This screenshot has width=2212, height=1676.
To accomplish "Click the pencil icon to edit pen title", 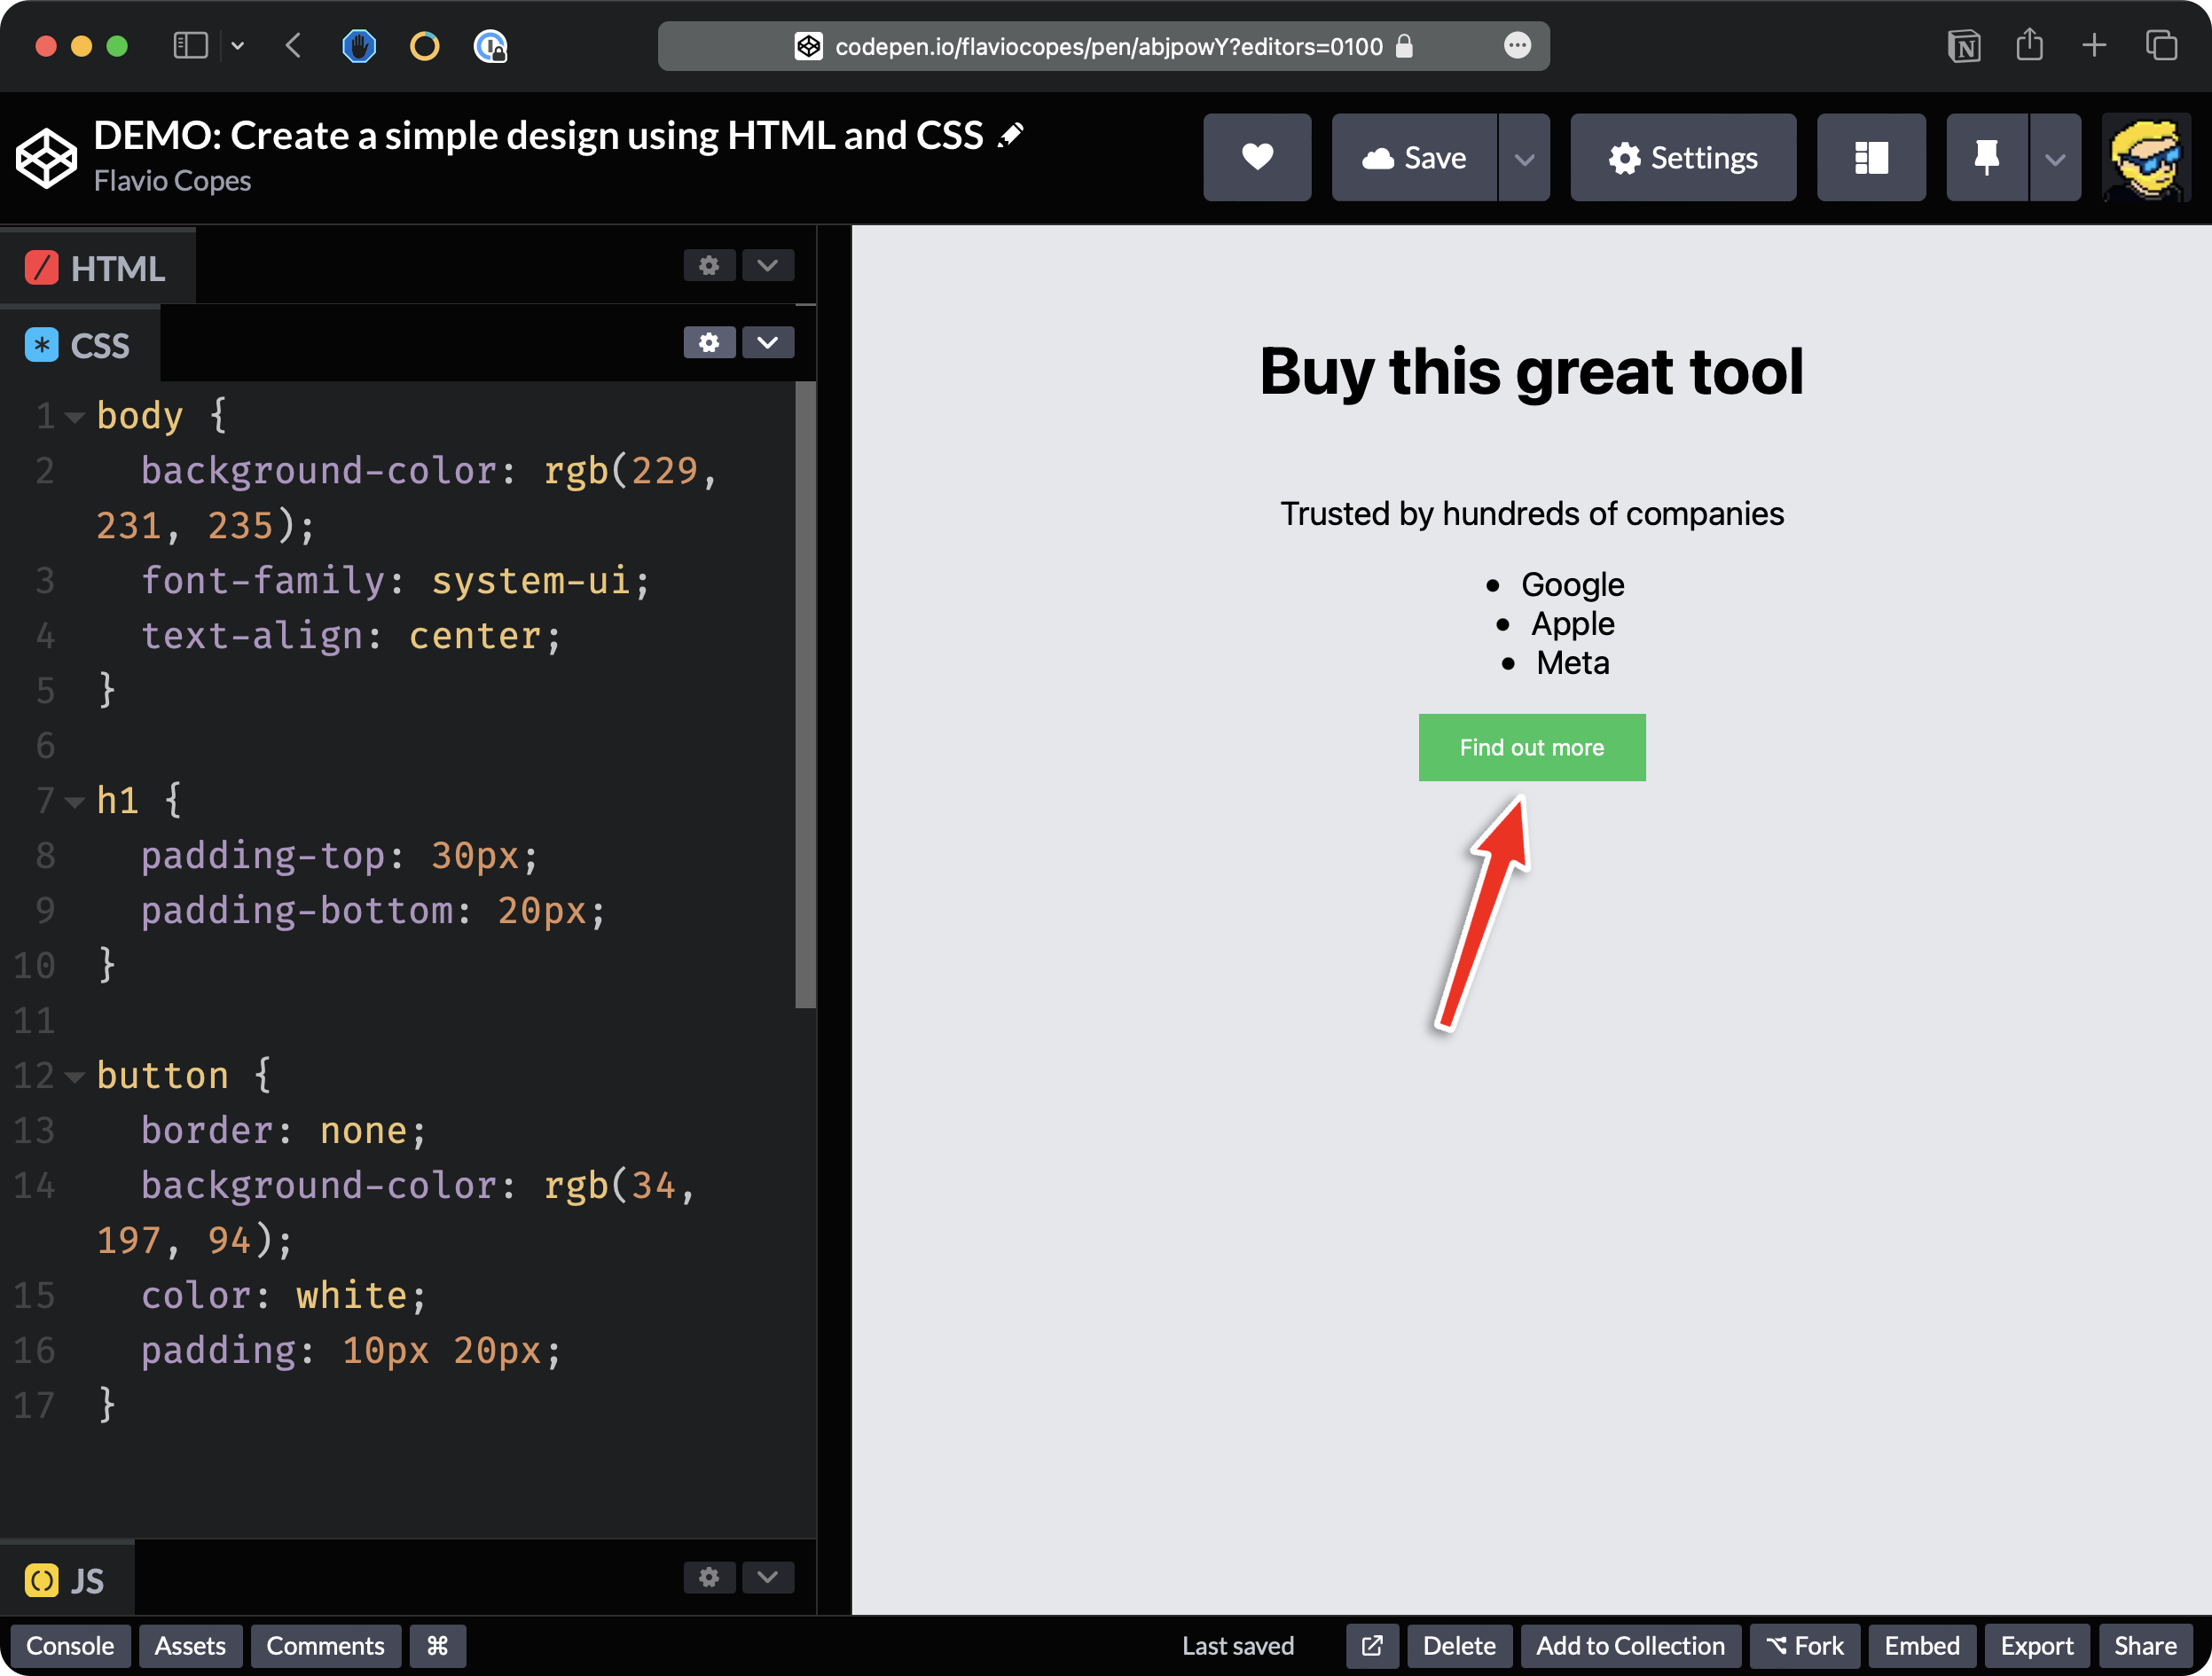I will pyautogui.click(x=1011, y=135).
